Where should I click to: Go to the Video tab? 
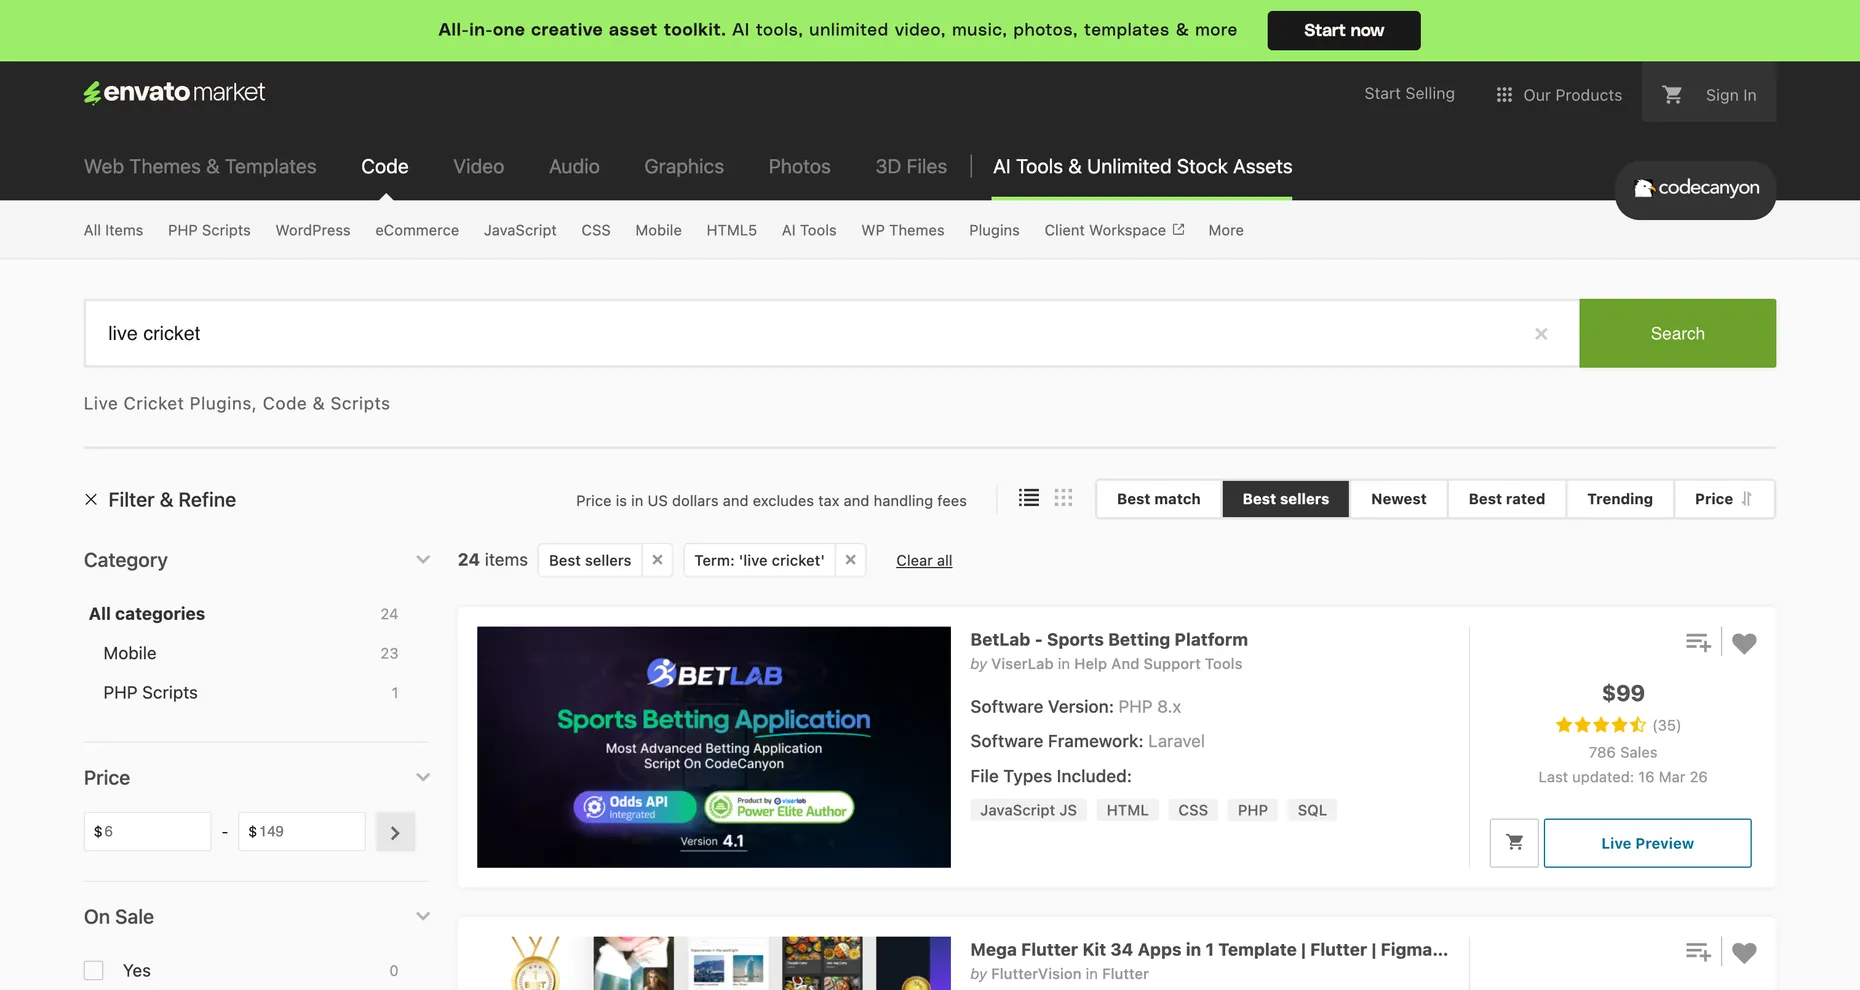[479, 167]
